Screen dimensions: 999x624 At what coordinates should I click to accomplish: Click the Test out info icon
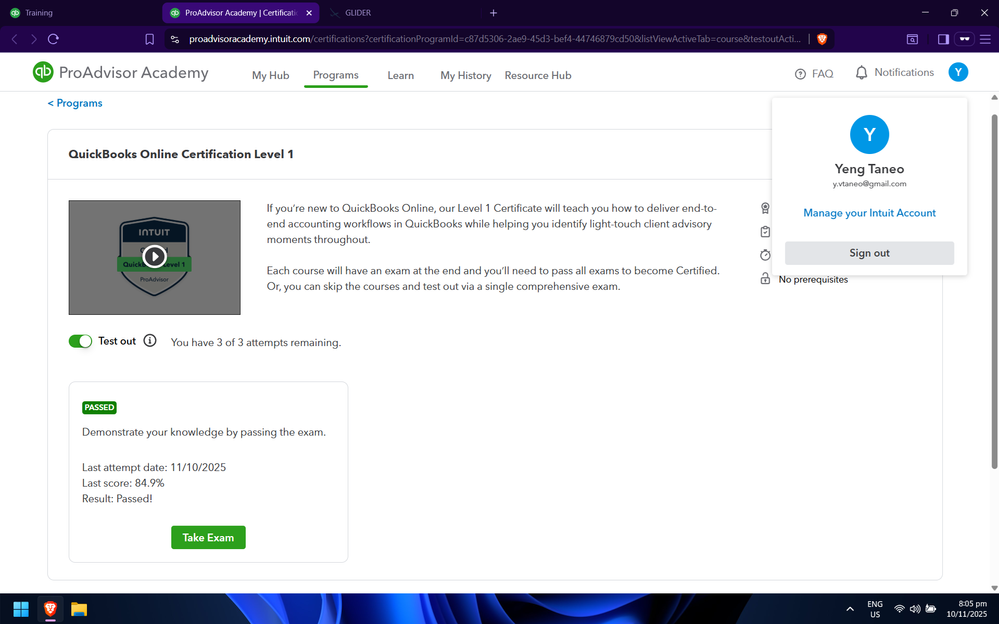point(150,340)
